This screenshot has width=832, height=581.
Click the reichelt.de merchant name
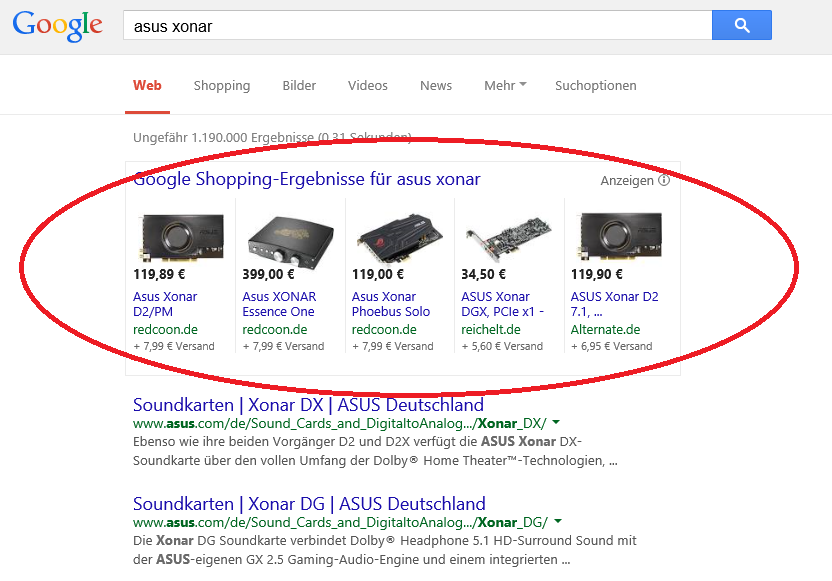[491, 329]
